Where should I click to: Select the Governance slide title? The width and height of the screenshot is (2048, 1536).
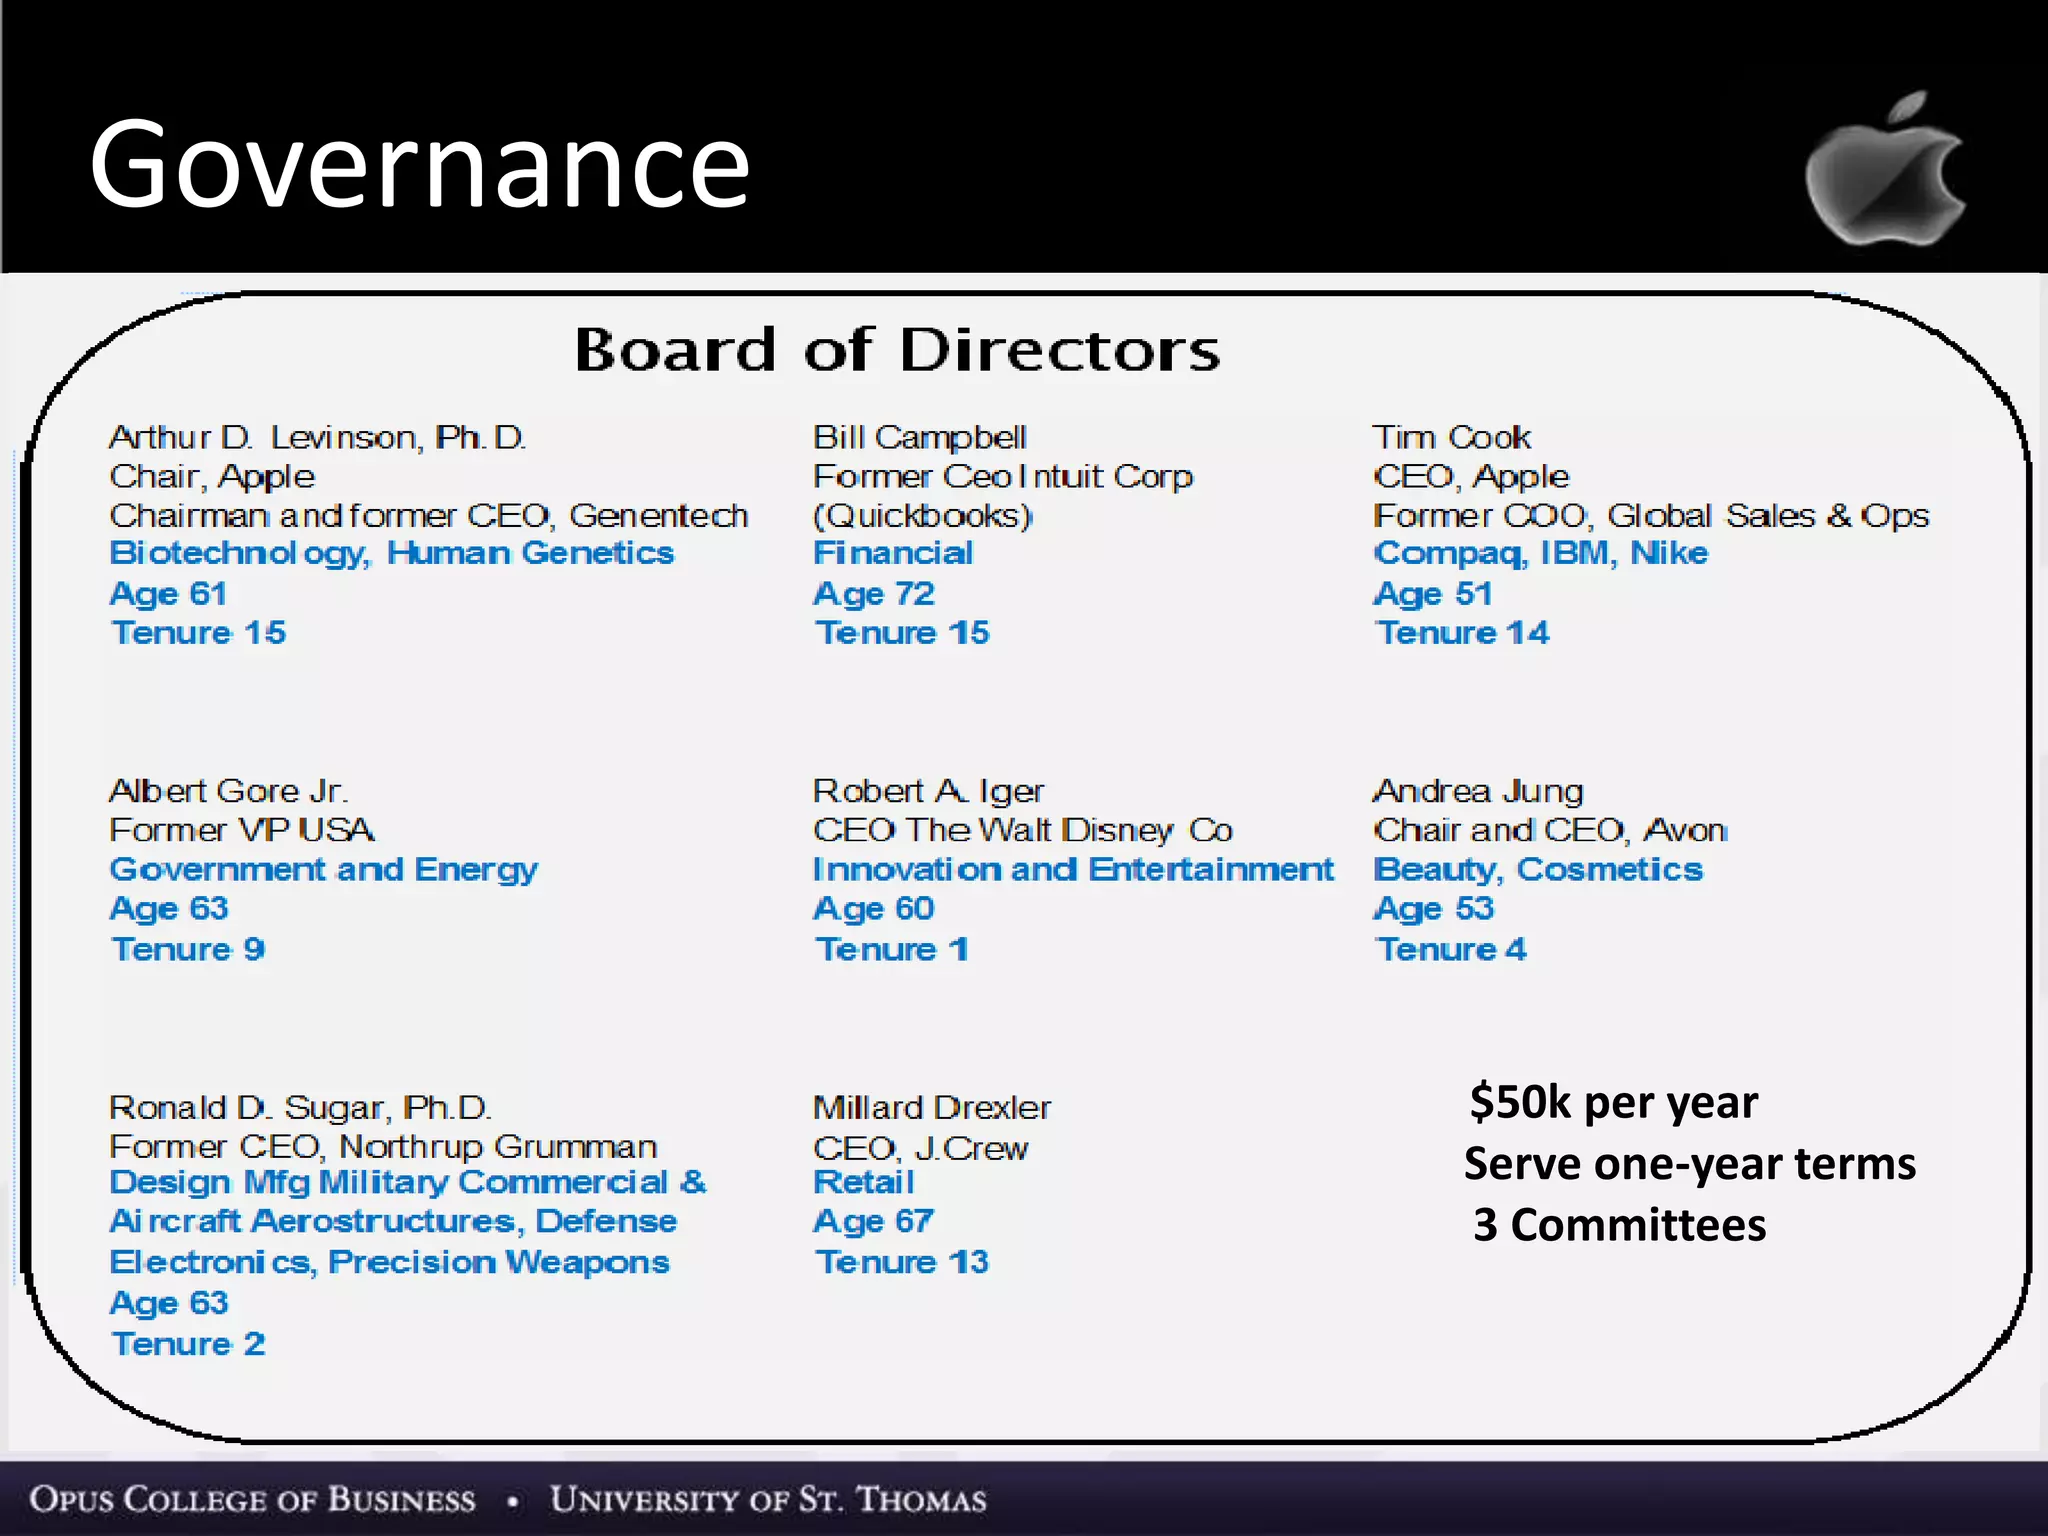point(419,164)
